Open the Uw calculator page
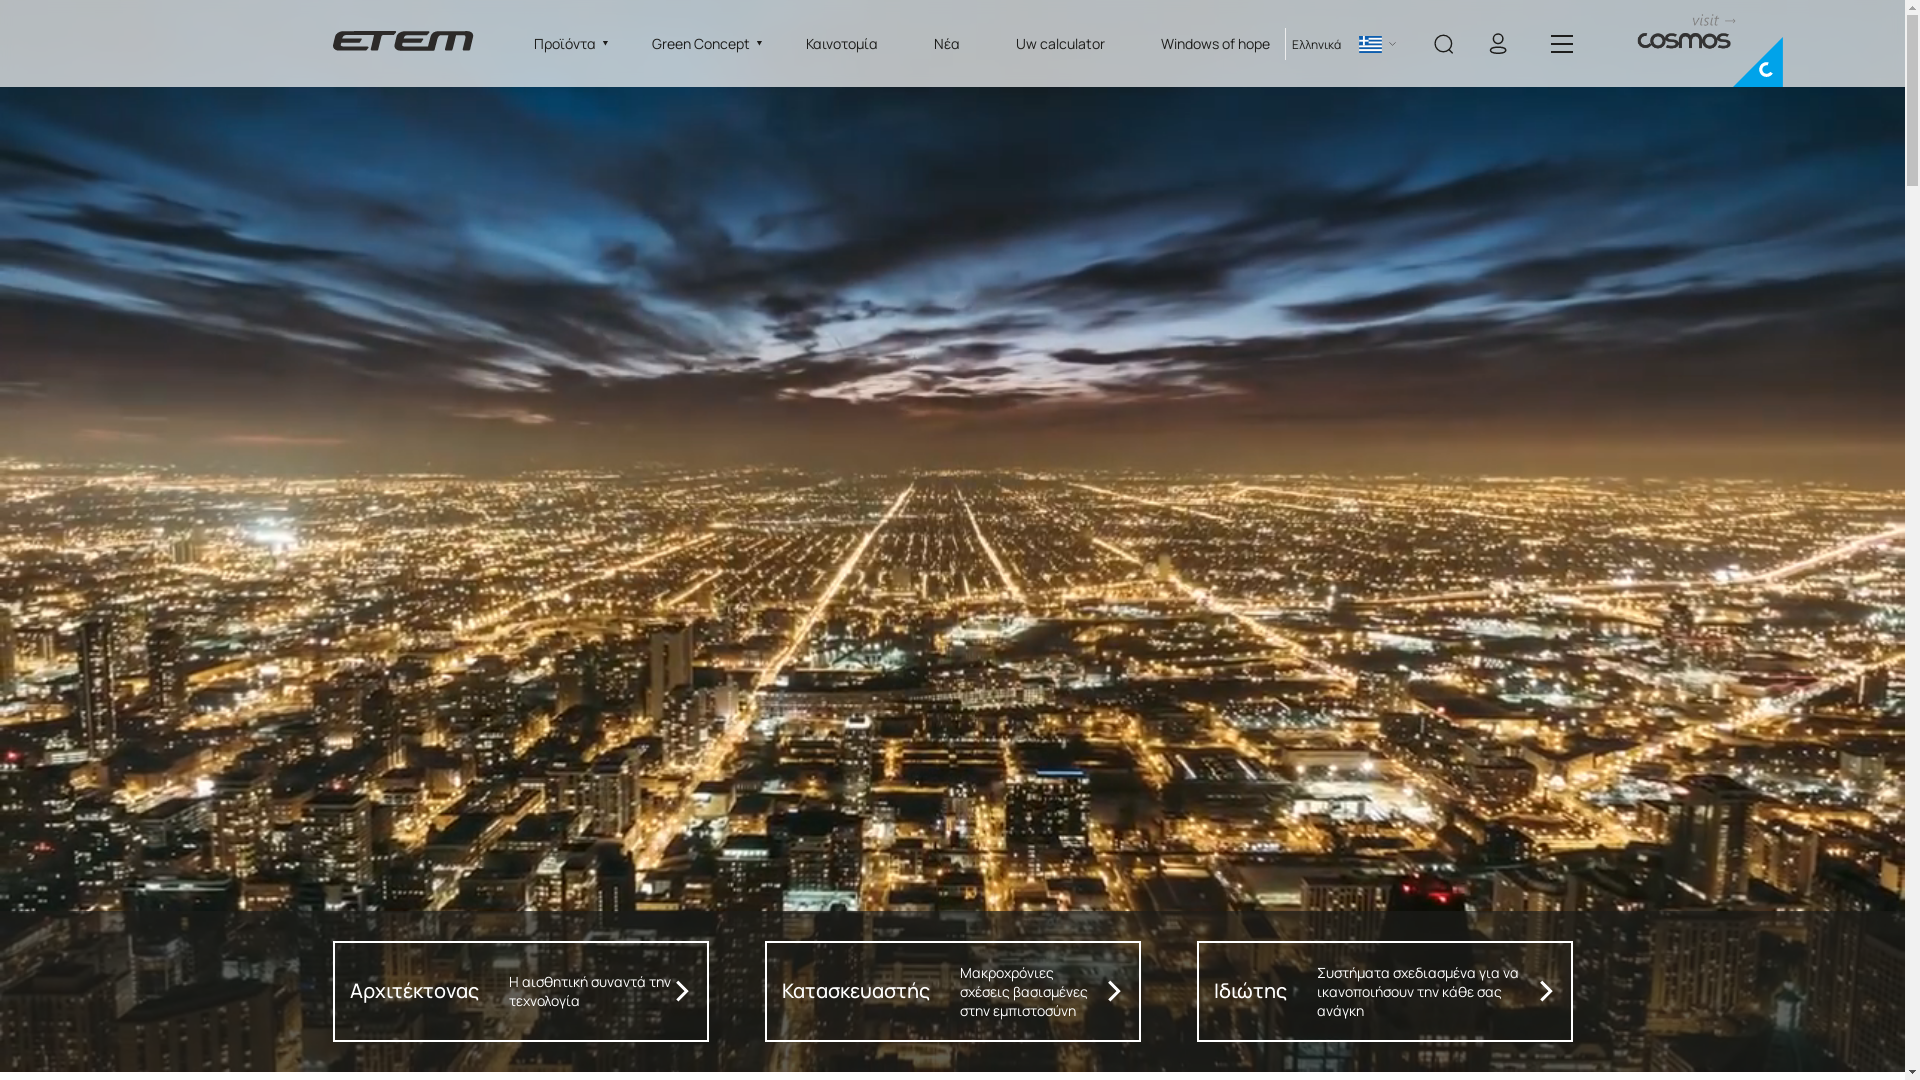This screenshot has height=1080, width=1920. click(1060, 44)
